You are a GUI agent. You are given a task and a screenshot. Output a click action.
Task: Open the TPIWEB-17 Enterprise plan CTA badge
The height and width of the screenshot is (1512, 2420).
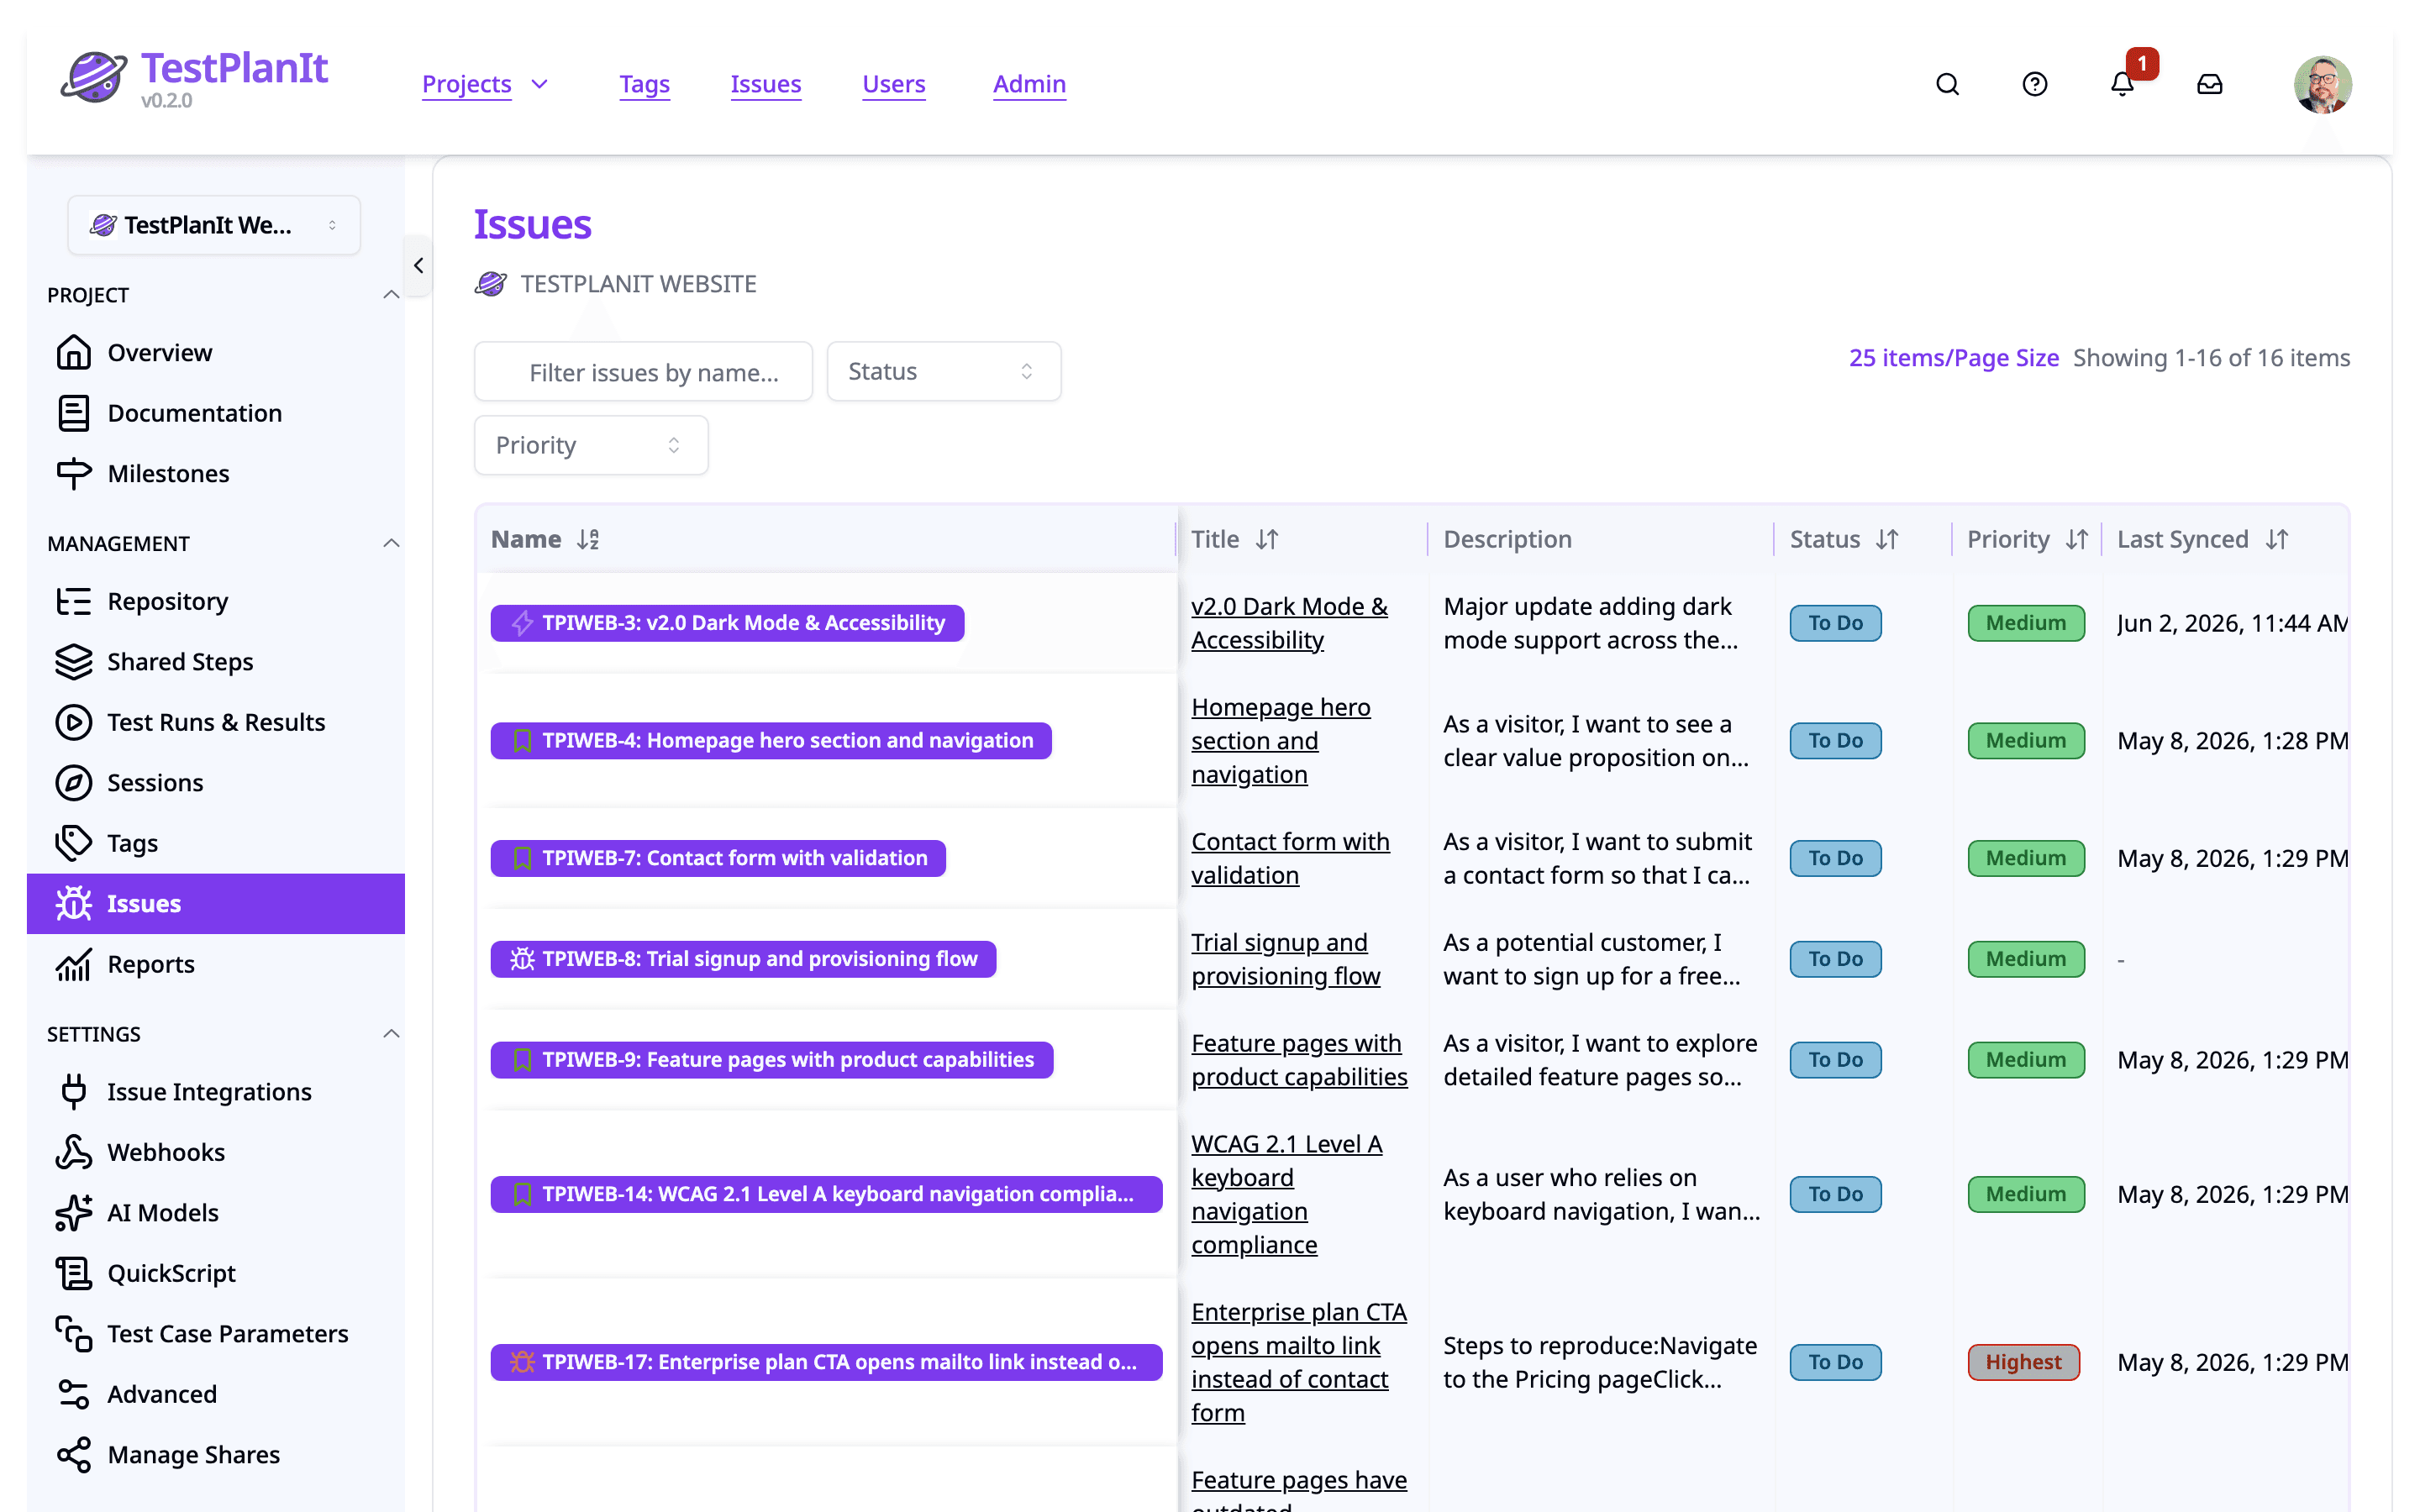[x=826, y=1362]
